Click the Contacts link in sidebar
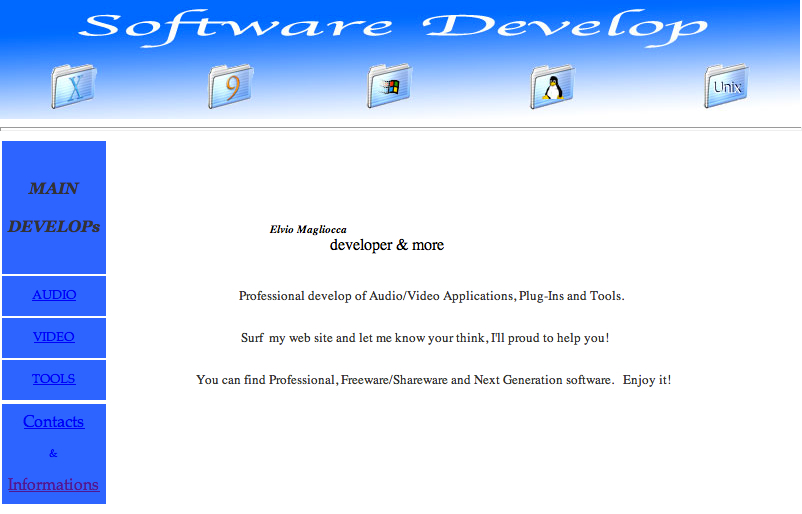Screen dimensions: 802x514 tap(54, 422)
